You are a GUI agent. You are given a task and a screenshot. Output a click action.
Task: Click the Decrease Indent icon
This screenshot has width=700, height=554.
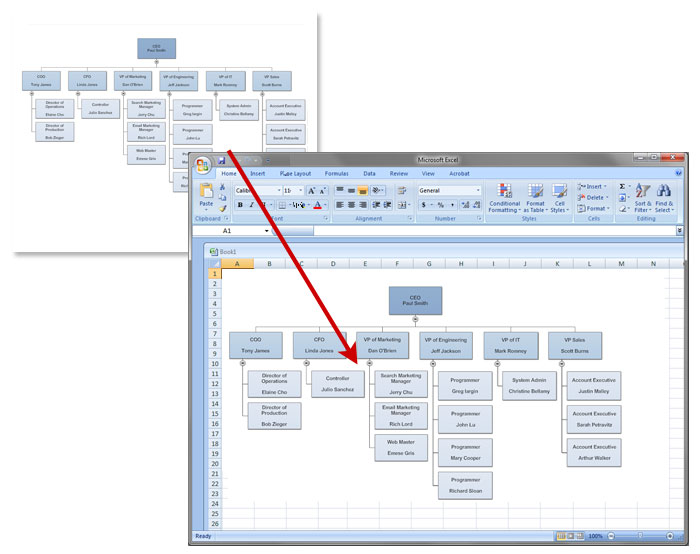[376, 205]
